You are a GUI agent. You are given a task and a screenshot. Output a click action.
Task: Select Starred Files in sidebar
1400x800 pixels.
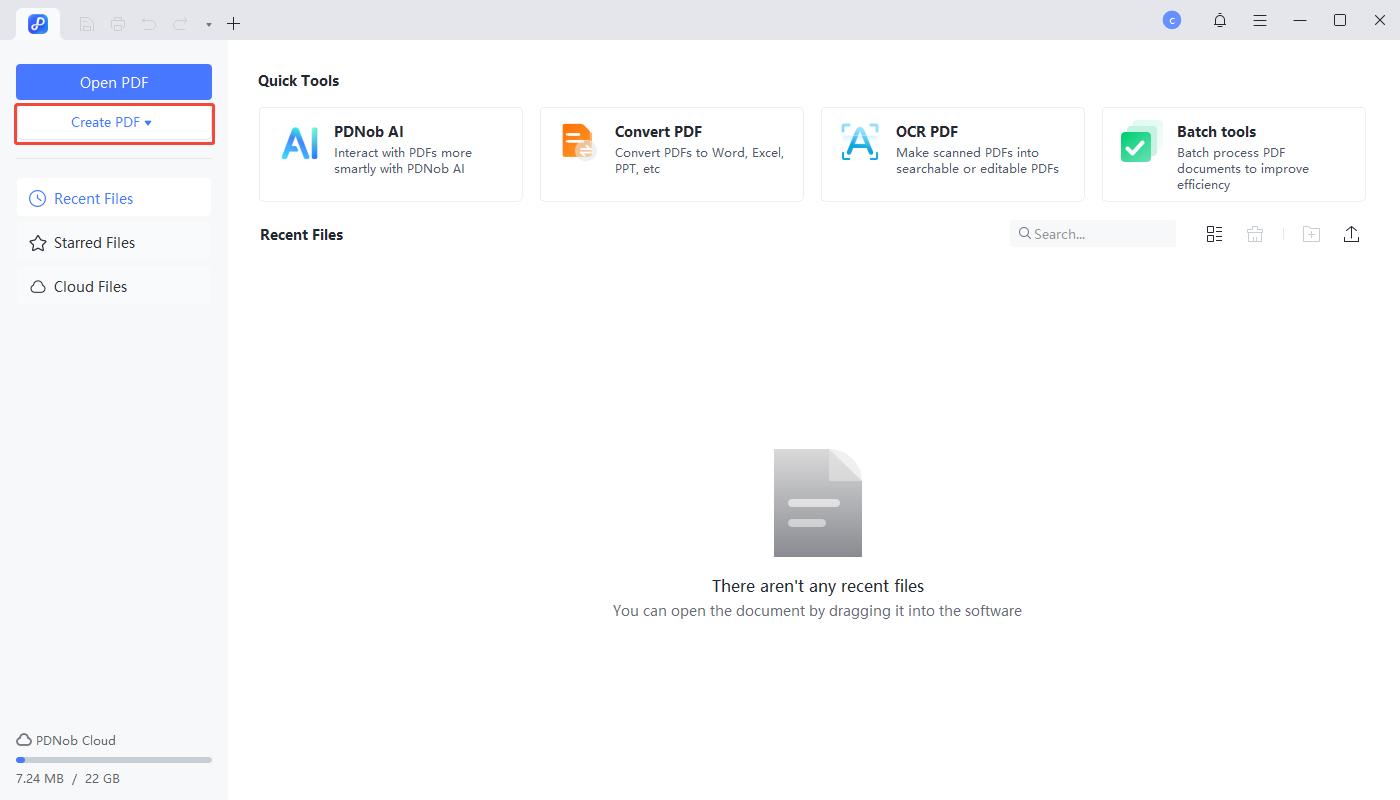[x=114, y=242]
